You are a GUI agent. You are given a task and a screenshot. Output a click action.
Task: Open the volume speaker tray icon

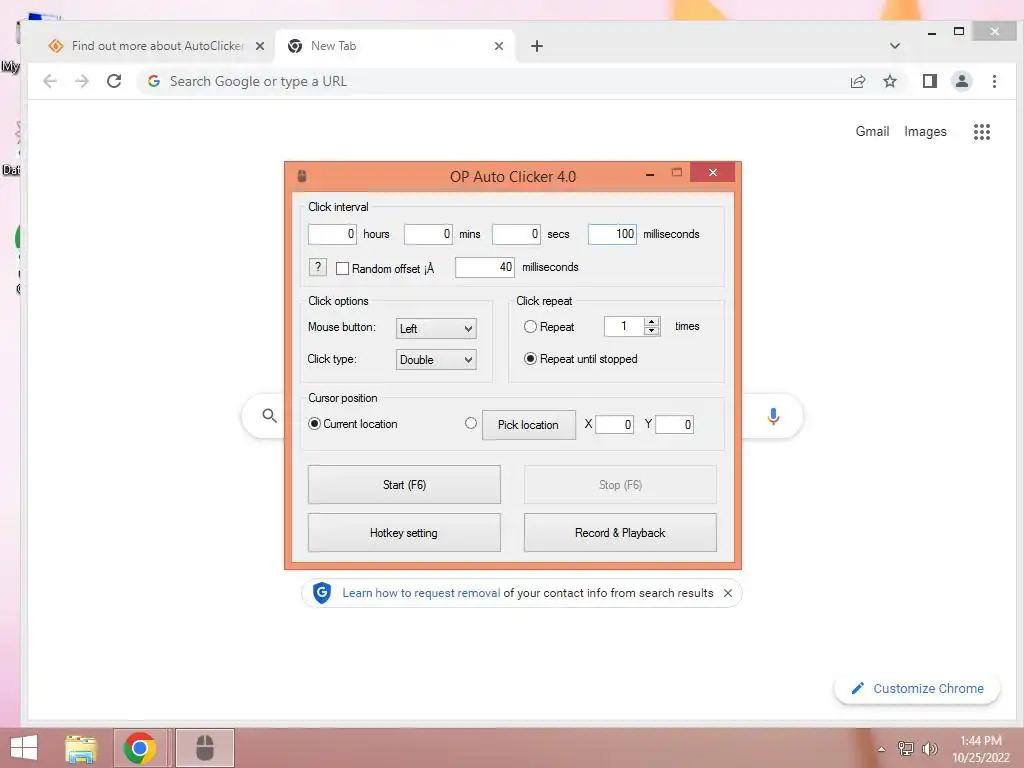[x=930, y=748]
